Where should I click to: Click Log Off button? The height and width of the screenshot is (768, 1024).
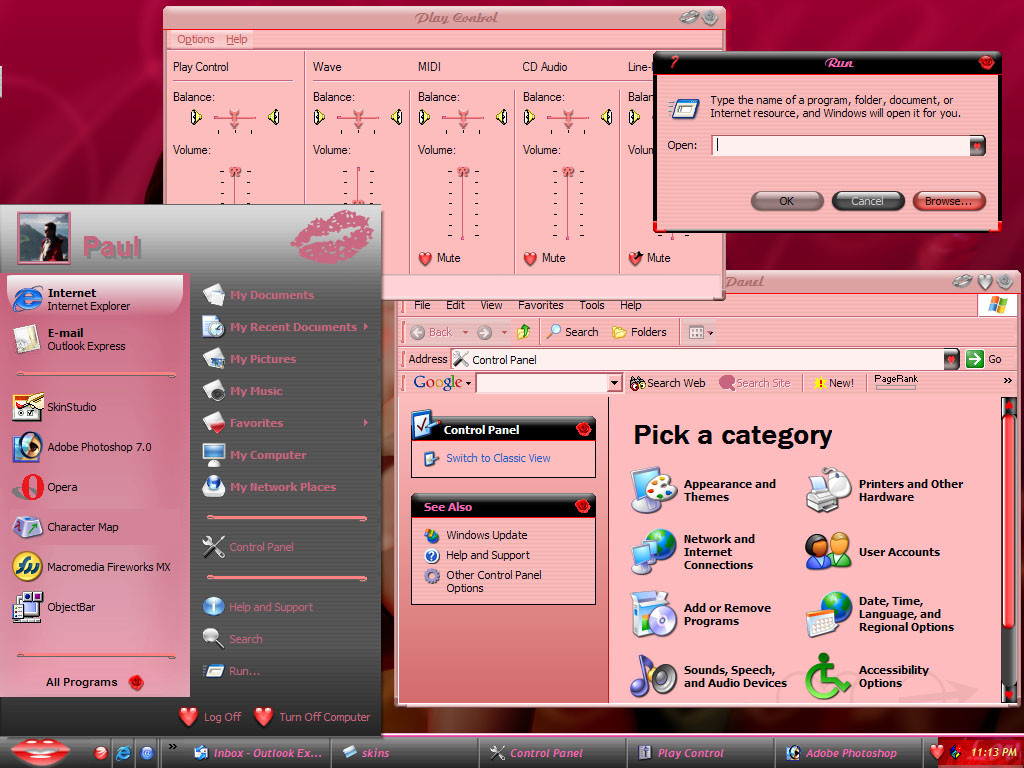click(210, 716)
